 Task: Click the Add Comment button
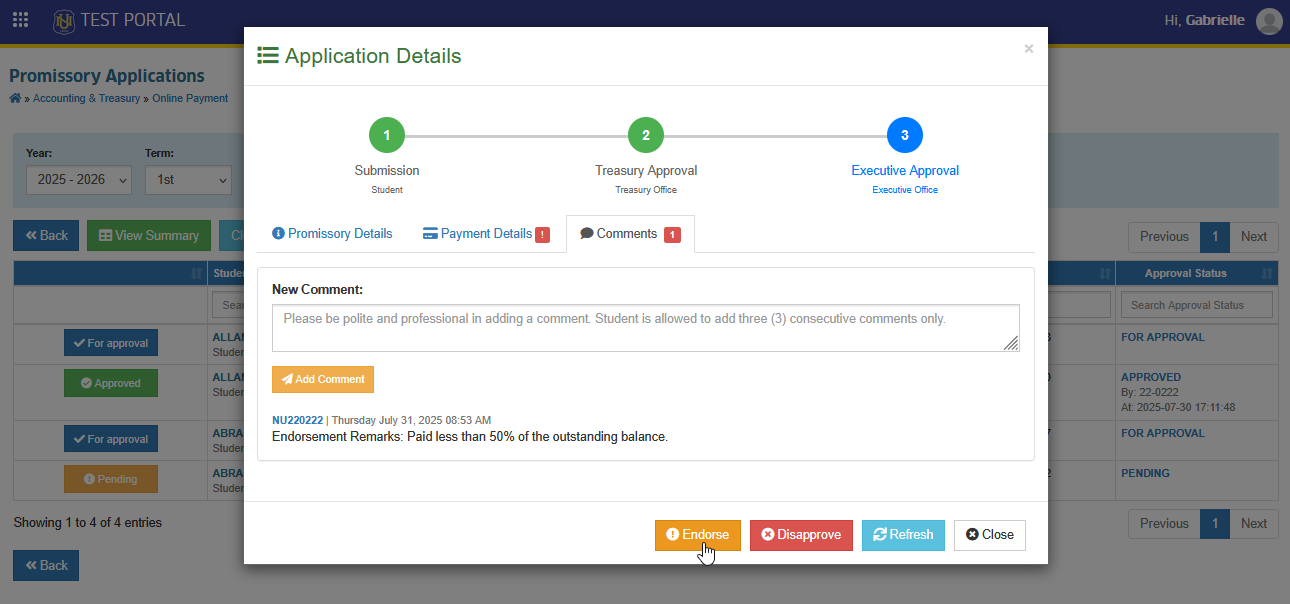click(x=323, y=380)
